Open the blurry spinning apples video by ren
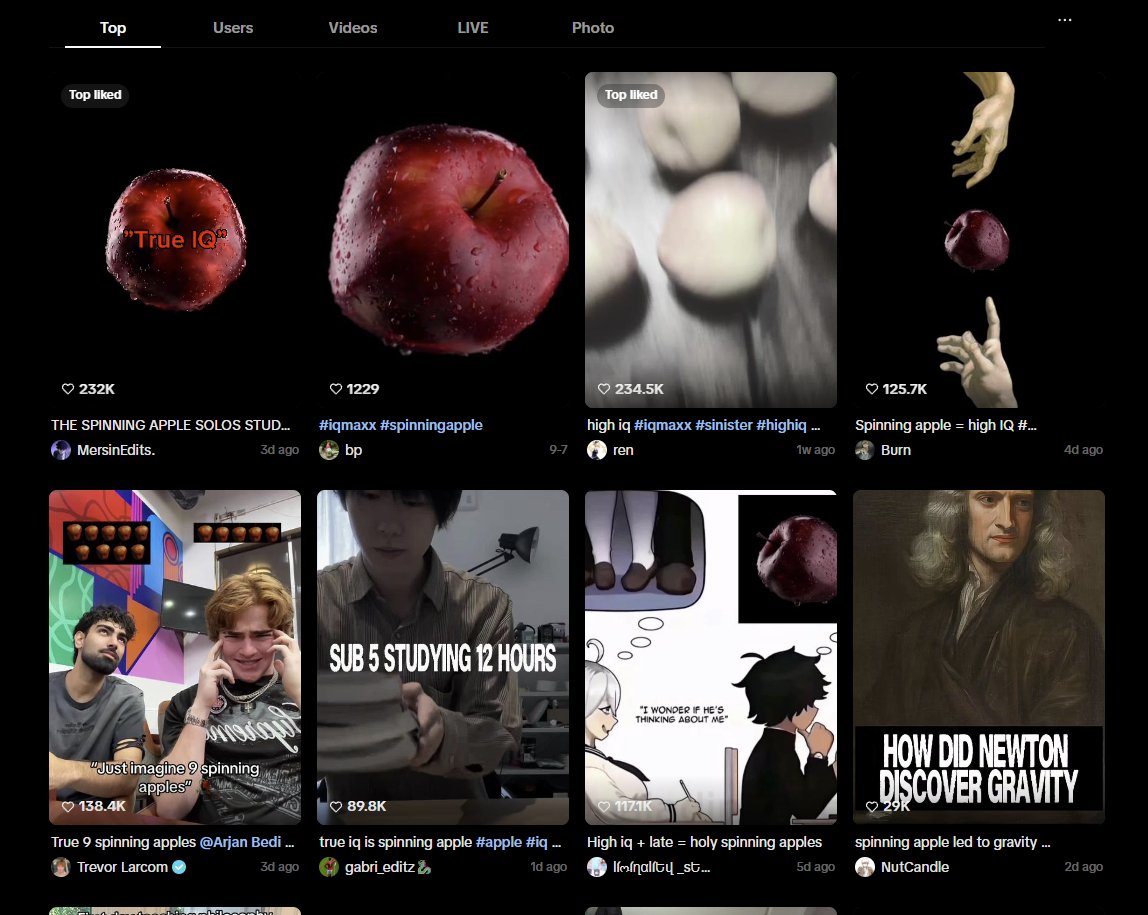Screen dimensions: 1148x915 [x=711, y=239]
